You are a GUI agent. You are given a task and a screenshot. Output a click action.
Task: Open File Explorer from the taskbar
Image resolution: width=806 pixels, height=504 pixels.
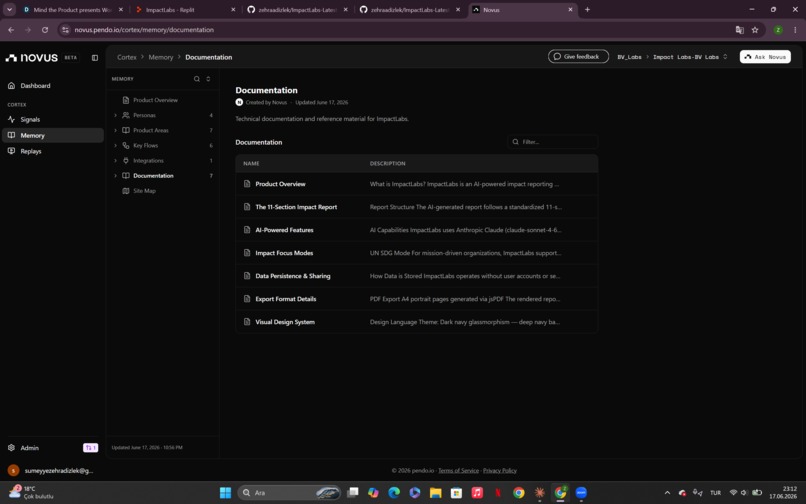(435, 493)
